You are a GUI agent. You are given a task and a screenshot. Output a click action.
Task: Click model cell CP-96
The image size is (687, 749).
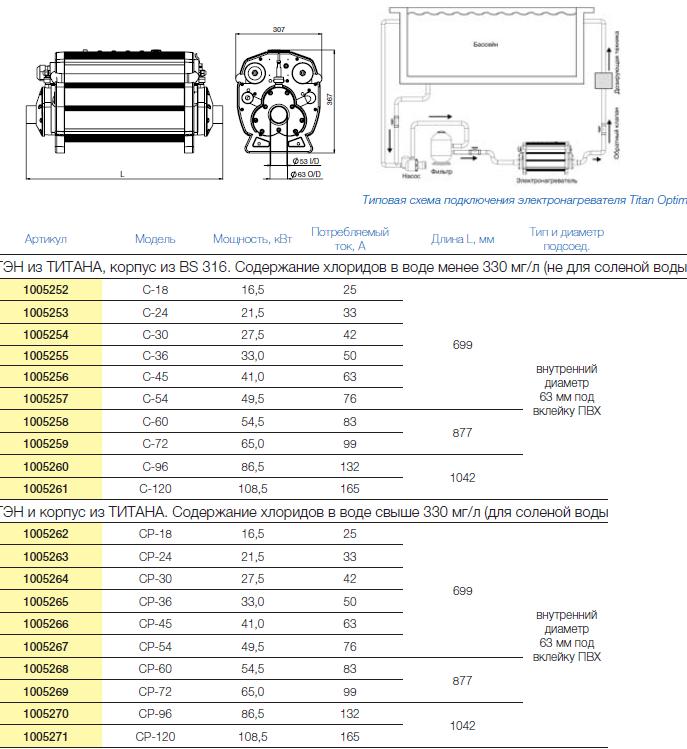[155, 713]
